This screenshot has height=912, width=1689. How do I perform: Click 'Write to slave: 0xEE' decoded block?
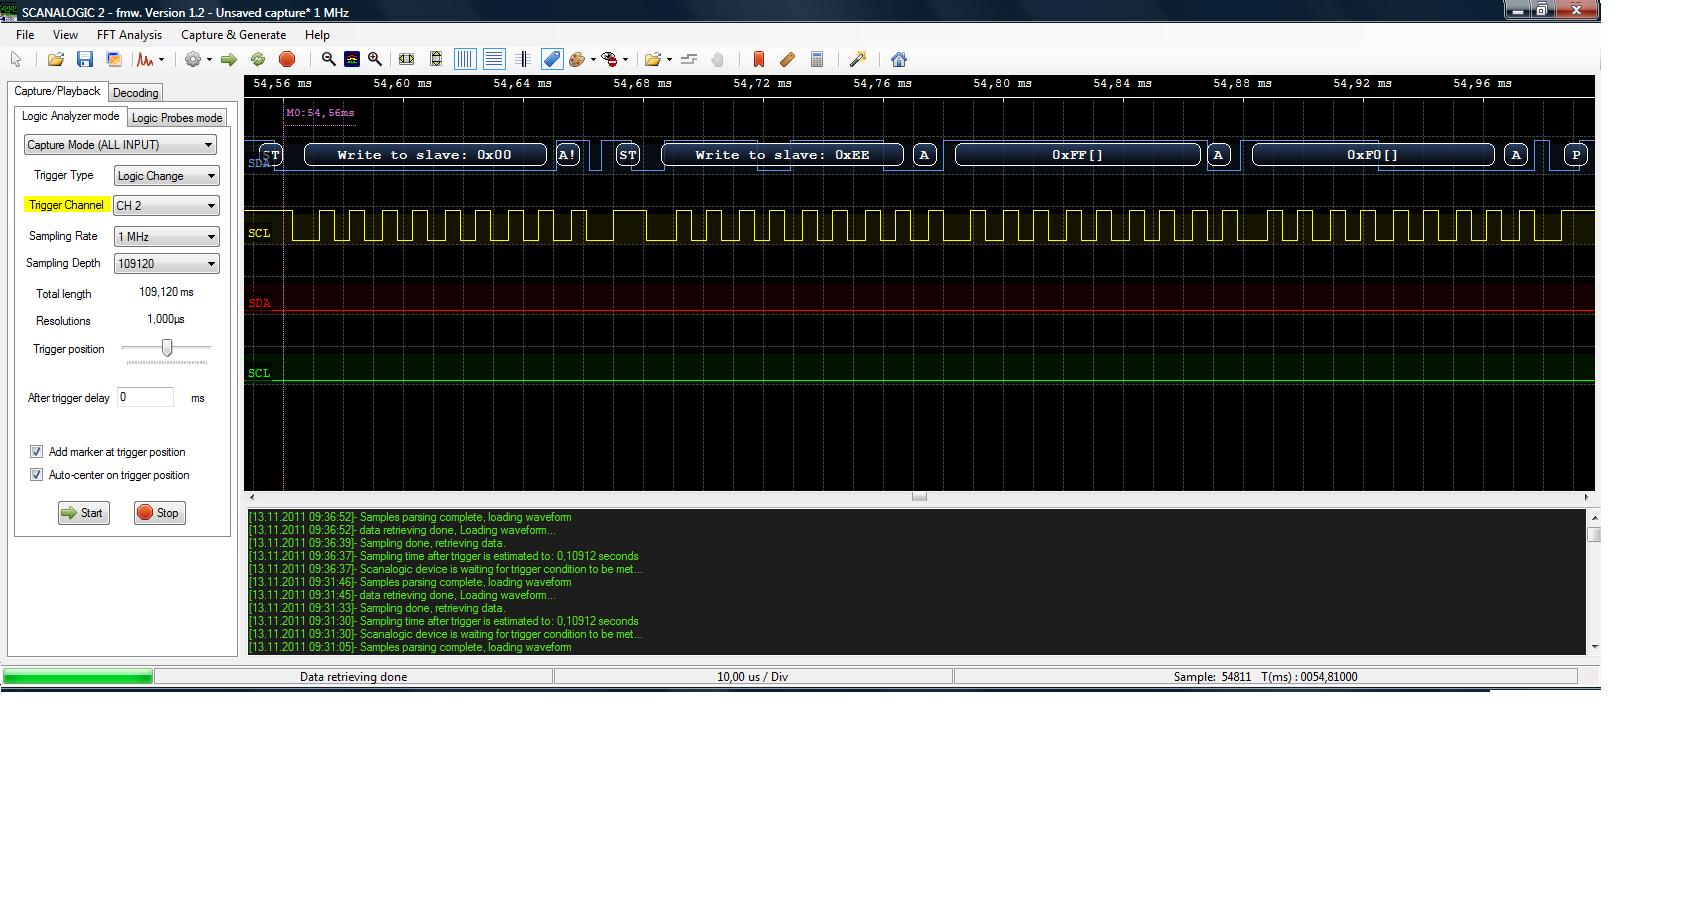point(782,155)
